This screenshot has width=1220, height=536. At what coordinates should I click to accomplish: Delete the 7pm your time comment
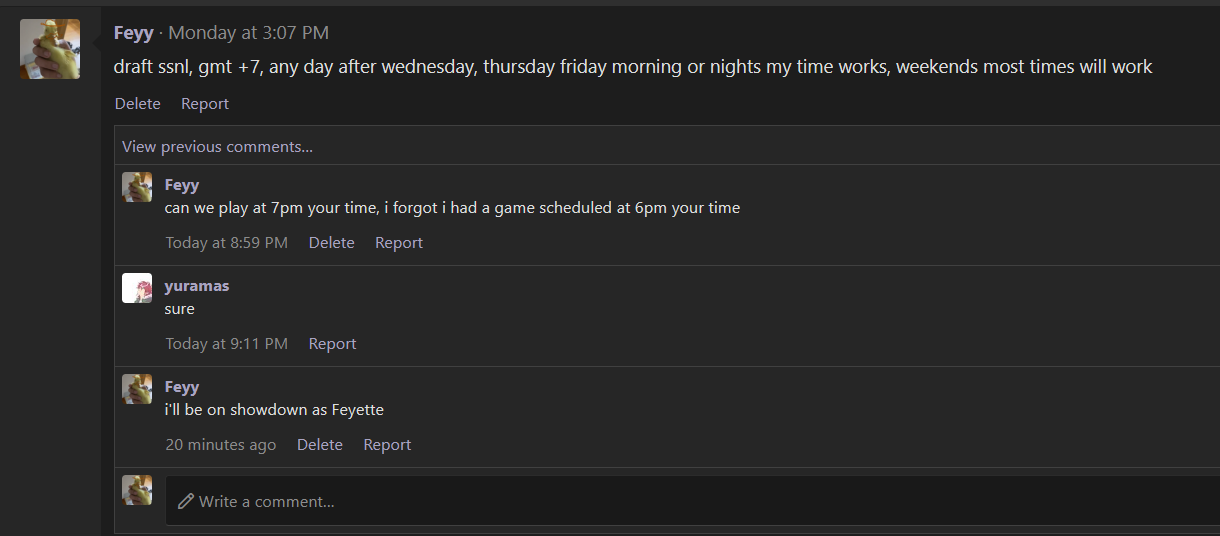331,243
